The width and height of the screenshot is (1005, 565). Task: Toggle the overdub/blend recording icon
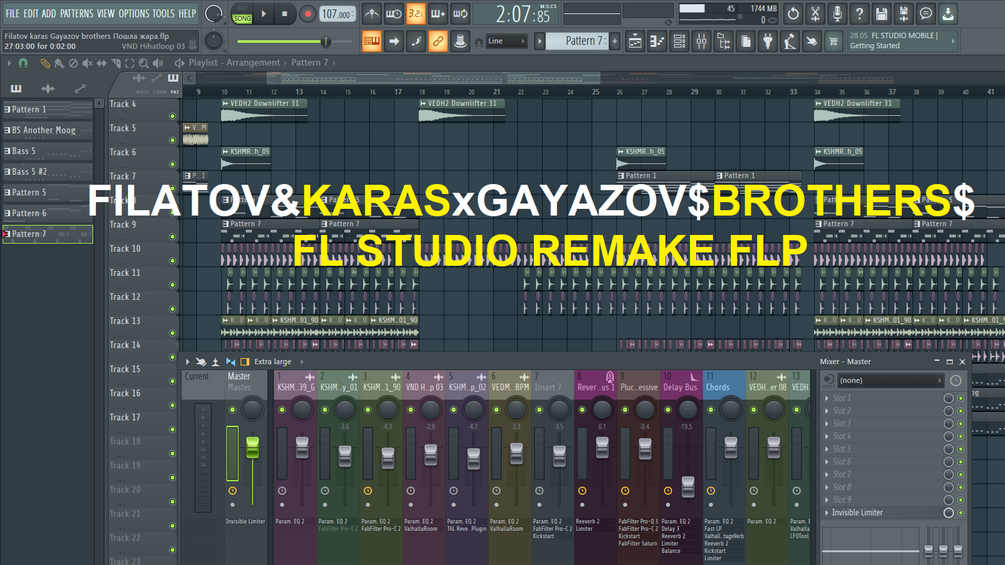click(438, 14)
